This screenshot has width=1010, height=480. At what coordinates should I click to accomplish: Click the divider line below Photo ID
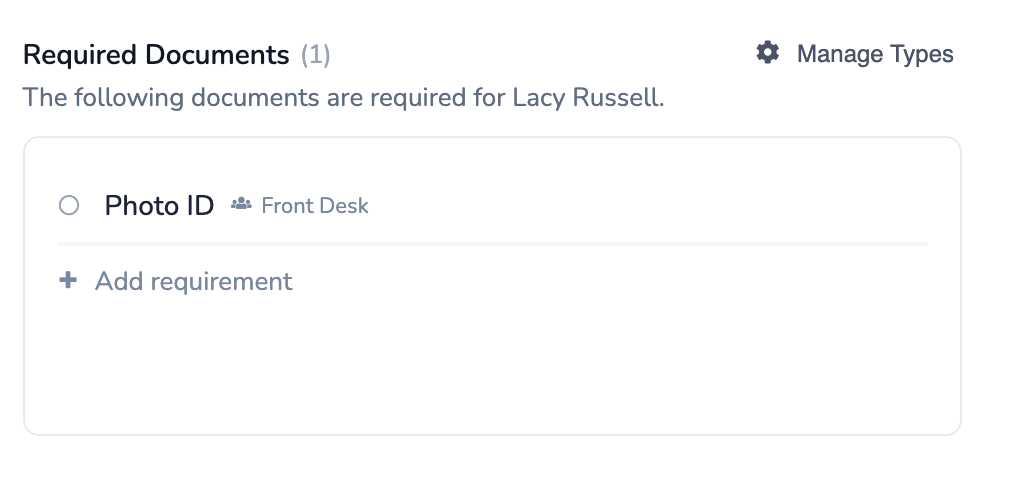click(x=492, y=243)
